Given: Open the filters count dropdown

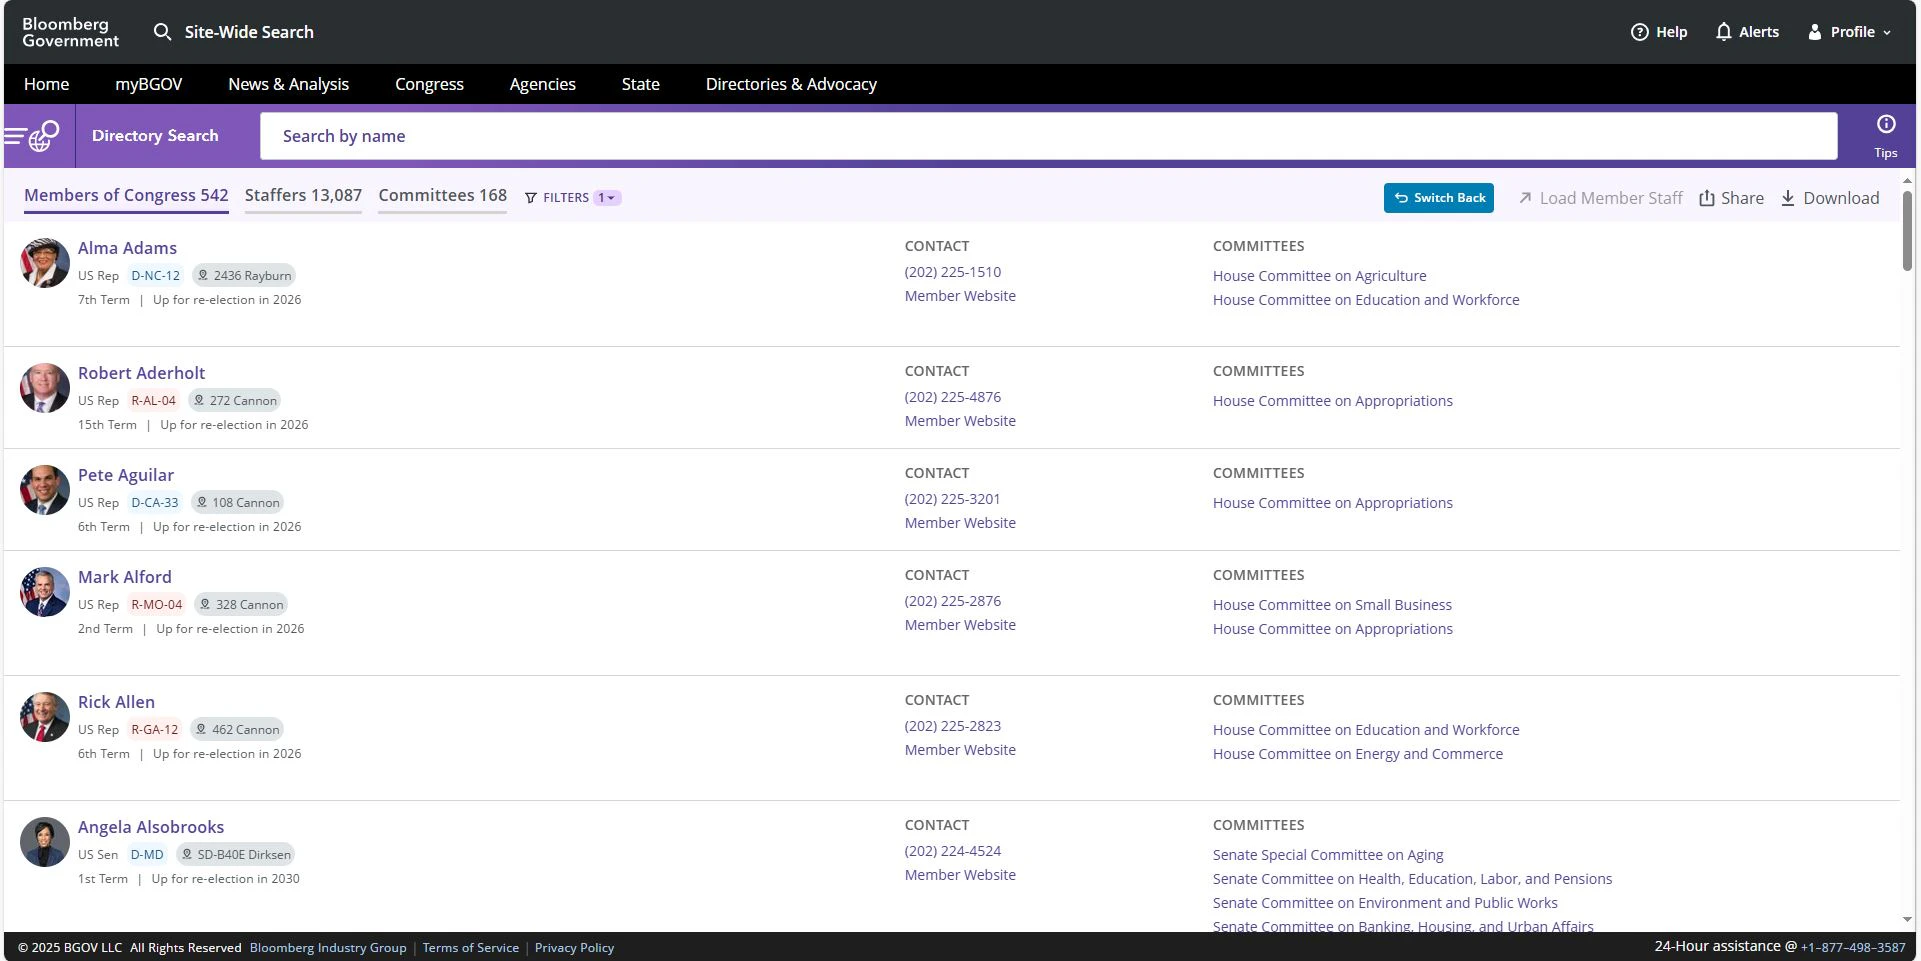Looking at the screenshot, I should pyautogui.click(x=608, y=198).
